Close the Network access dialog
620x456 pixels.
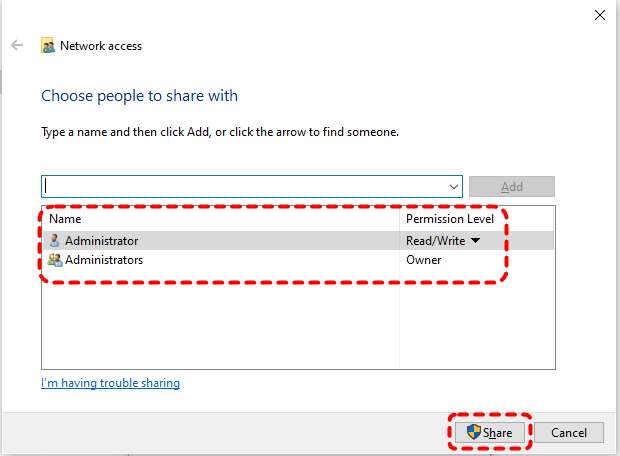pos(599,15)
